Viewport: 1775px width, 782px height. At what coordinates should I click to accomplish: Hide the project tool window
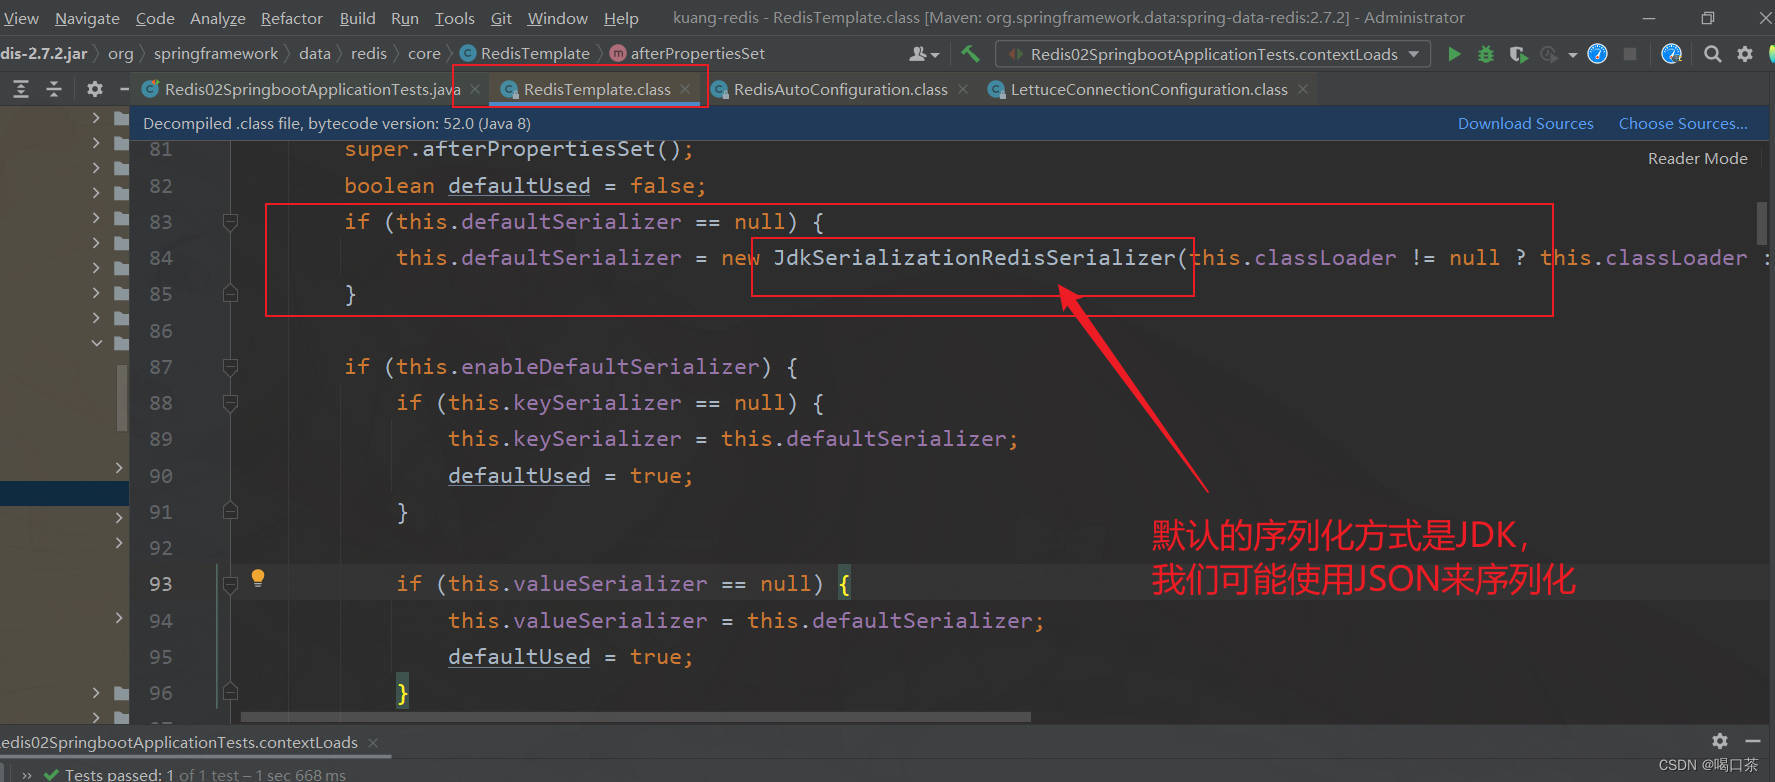tap(124, 89)
